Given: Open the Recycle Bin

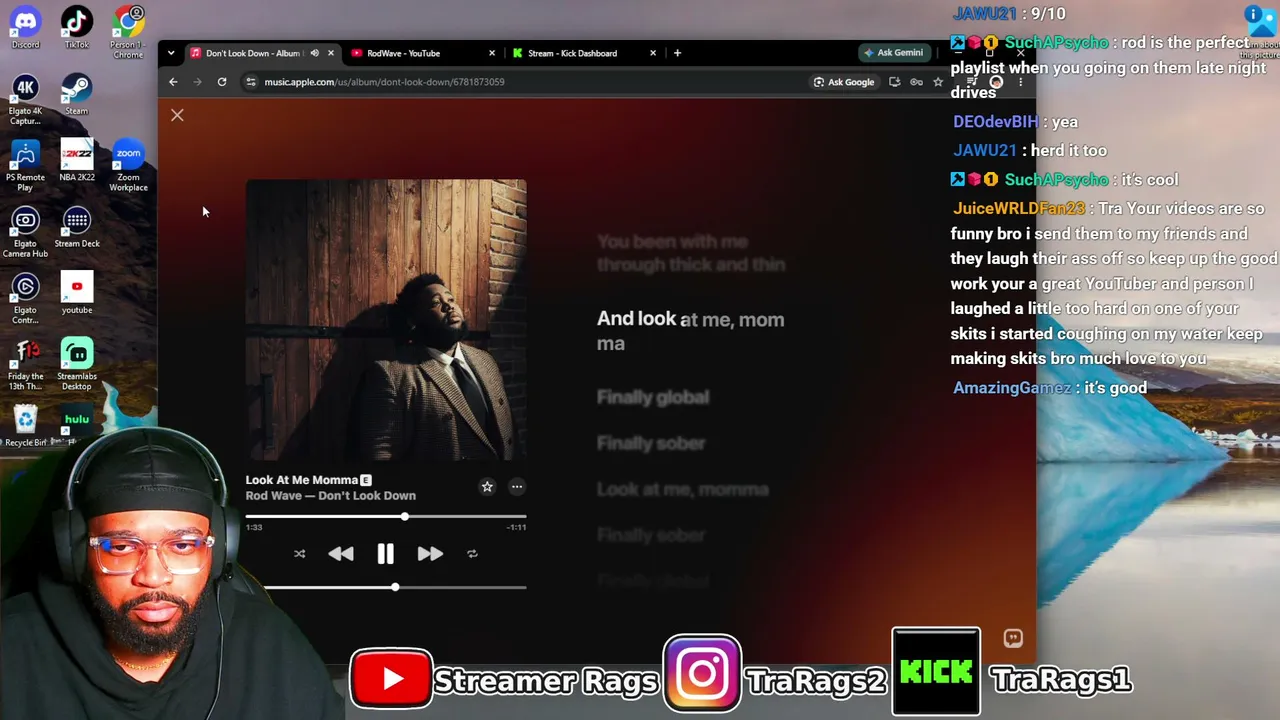Looking at the screenshot, I should point(26,425).
